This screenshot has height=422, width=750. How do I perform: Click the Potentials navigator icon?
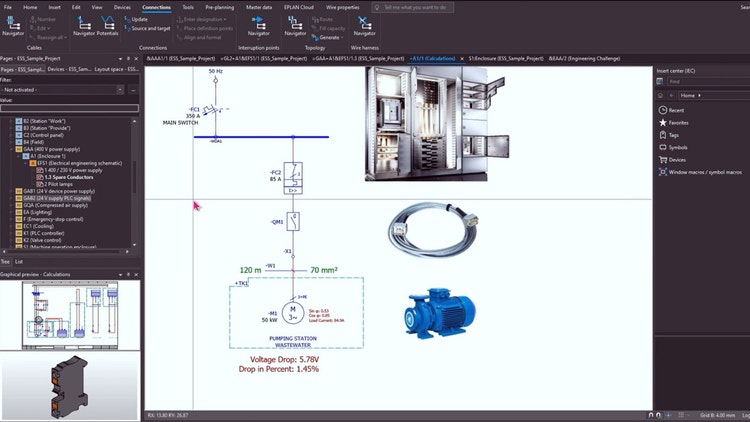(106, 25)
